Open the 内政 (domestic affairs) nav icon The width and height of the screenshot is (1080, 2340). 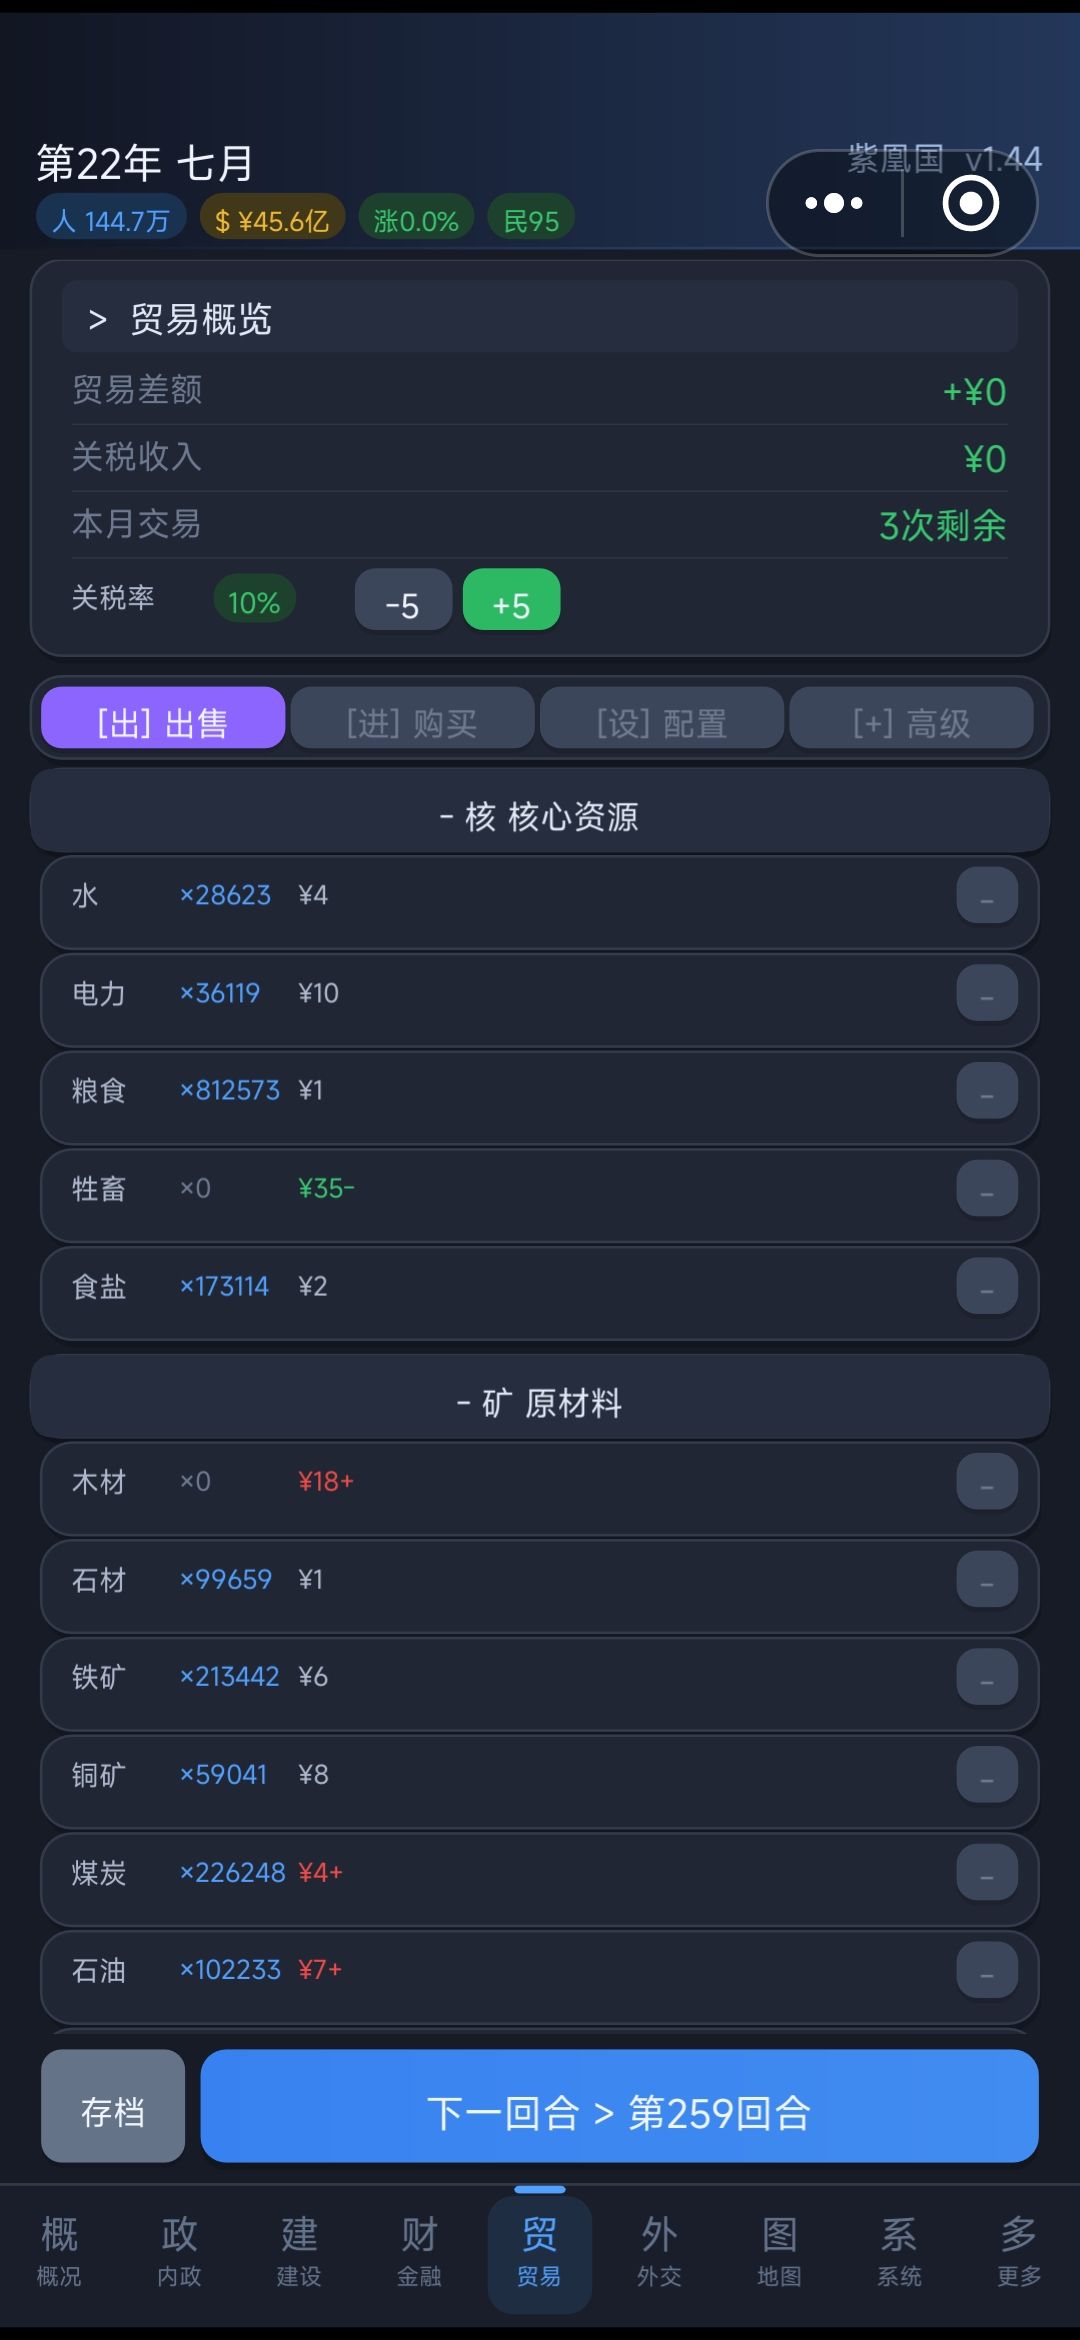(180, 2250)
